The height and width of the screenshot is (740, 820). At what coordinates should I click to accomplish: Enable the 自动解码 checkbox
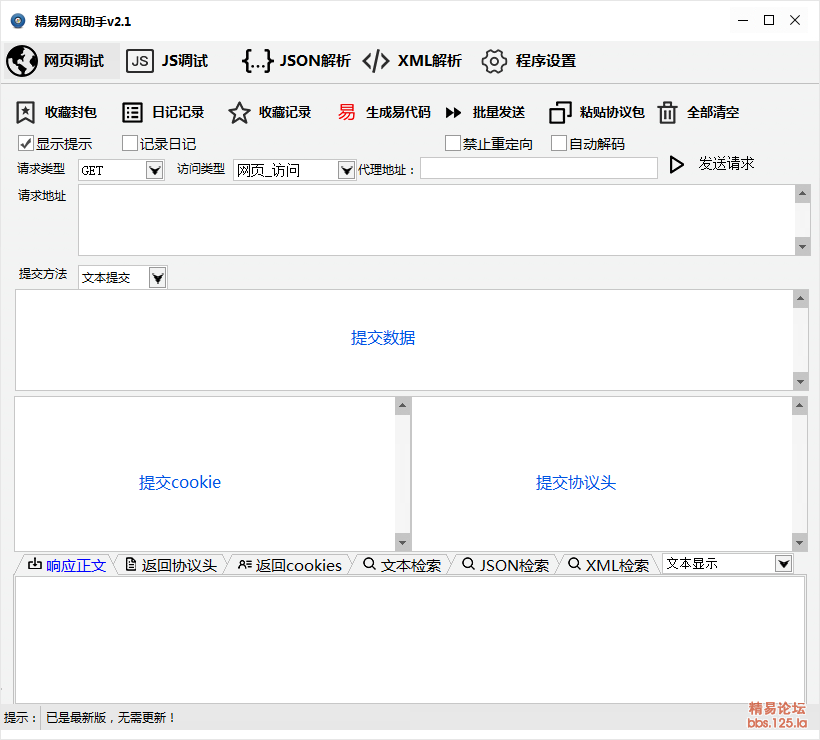559,143
